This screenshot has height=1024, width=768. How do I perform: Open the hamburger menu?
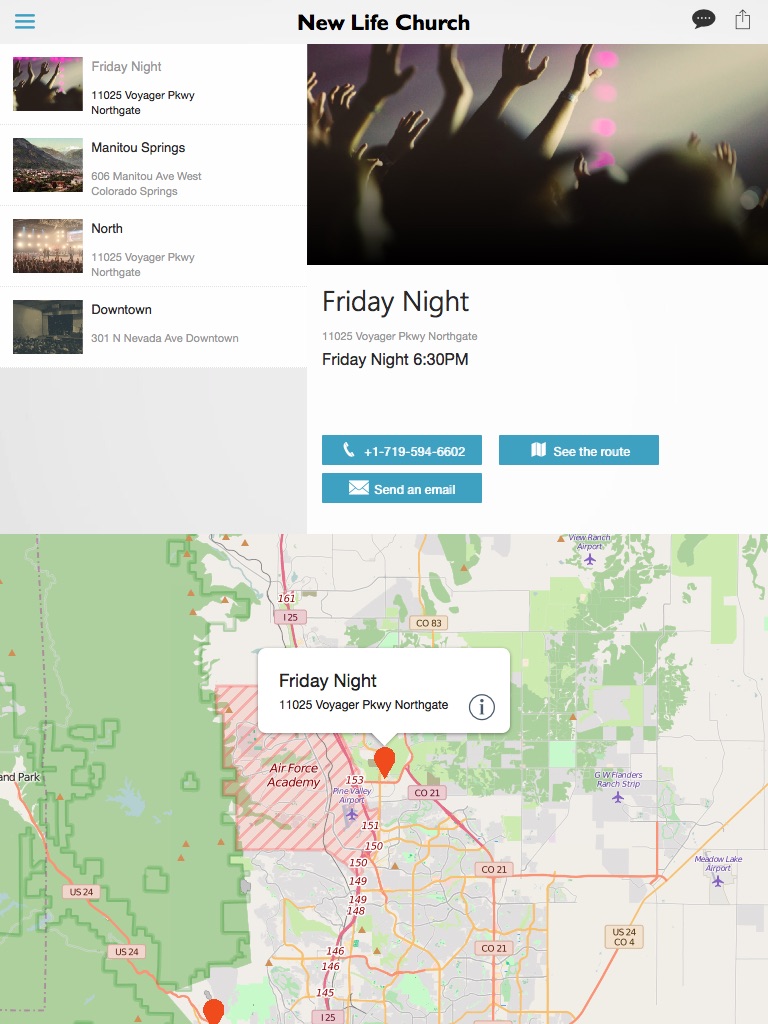tap(25, 21)
